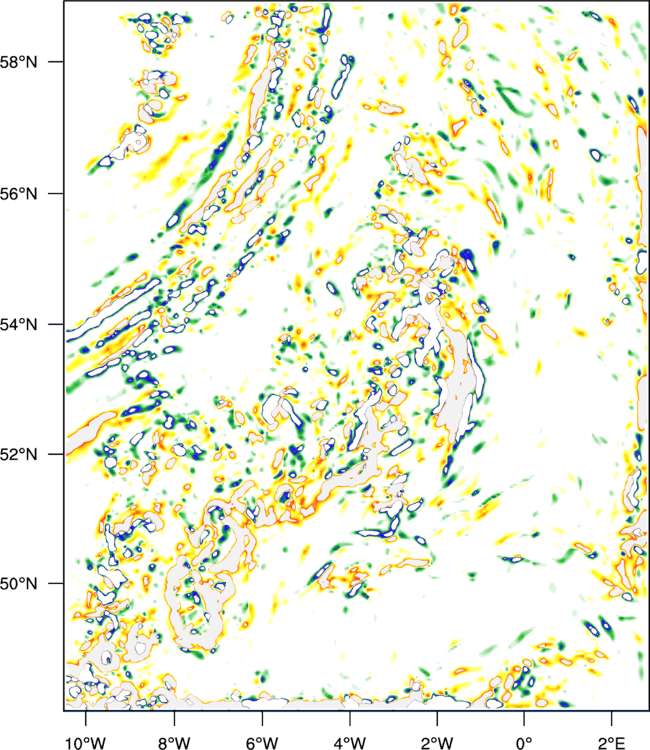Click the 6°W longitude label
The width and height of the screenshot is (650, 750).
tap(262, 743)
